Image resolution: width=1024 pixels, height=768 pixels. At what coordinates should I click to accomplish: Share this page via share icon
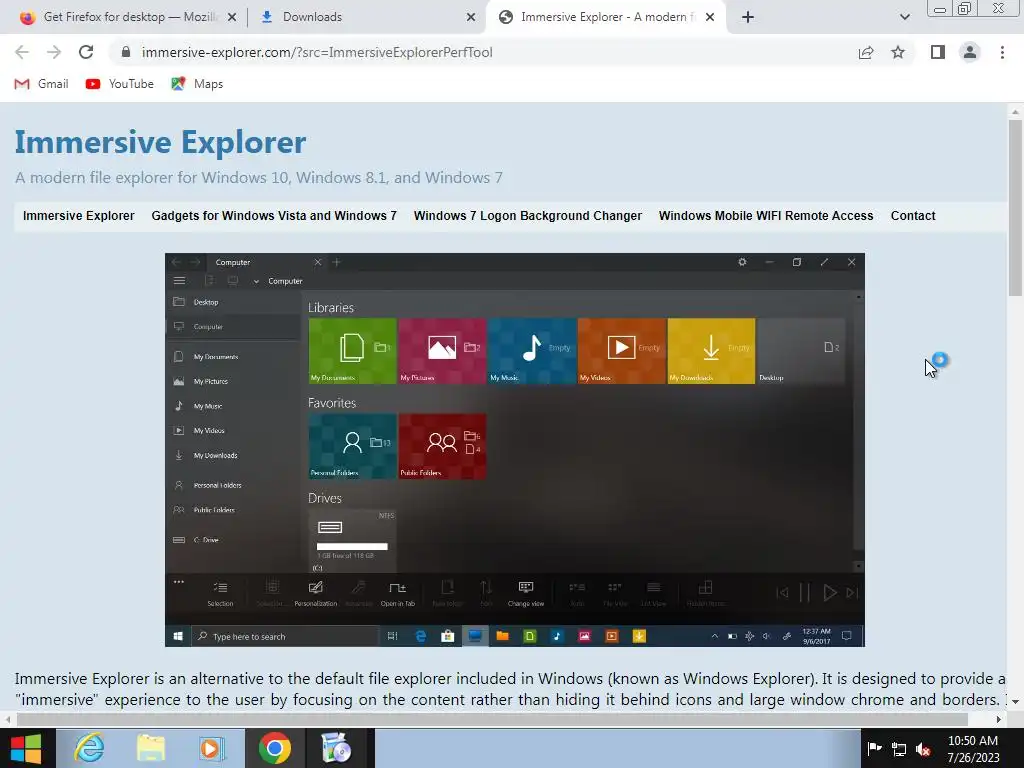point(866,52)
